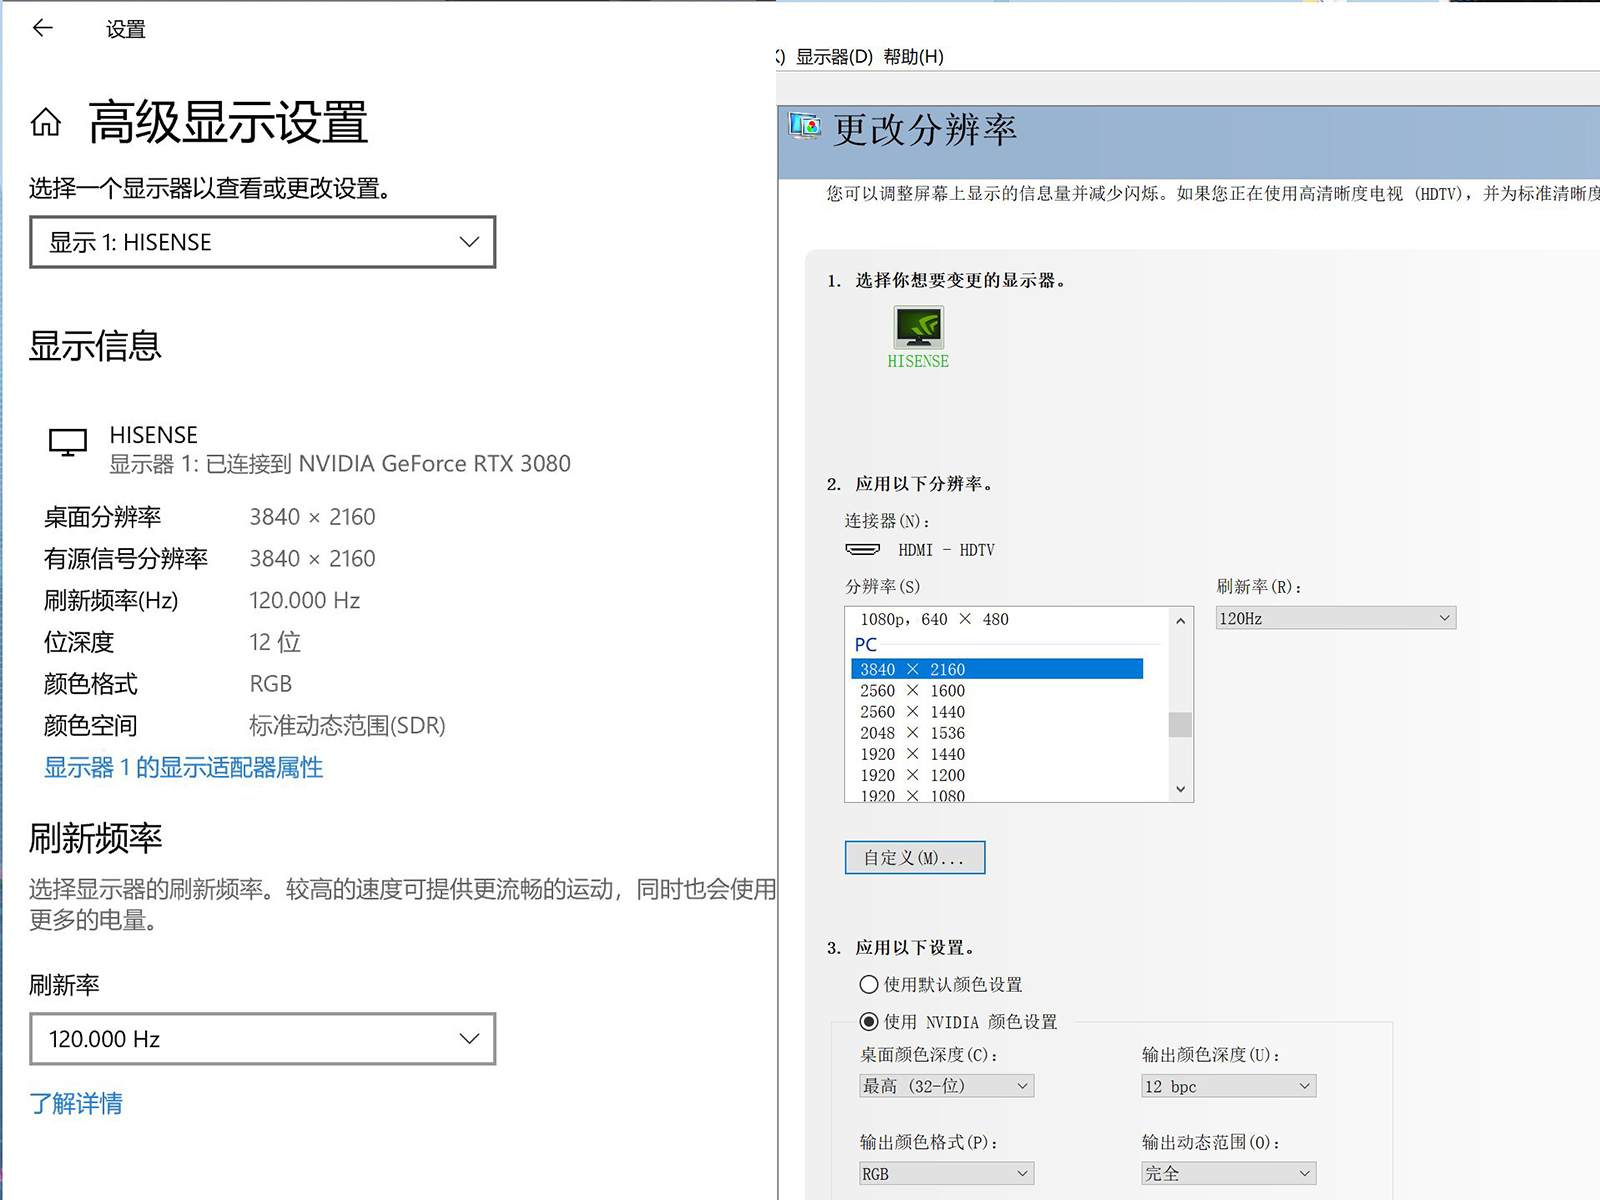Open the 显示器(D) menu
This screenshot has width=1600, height=1200.
(x=825, y=57)
